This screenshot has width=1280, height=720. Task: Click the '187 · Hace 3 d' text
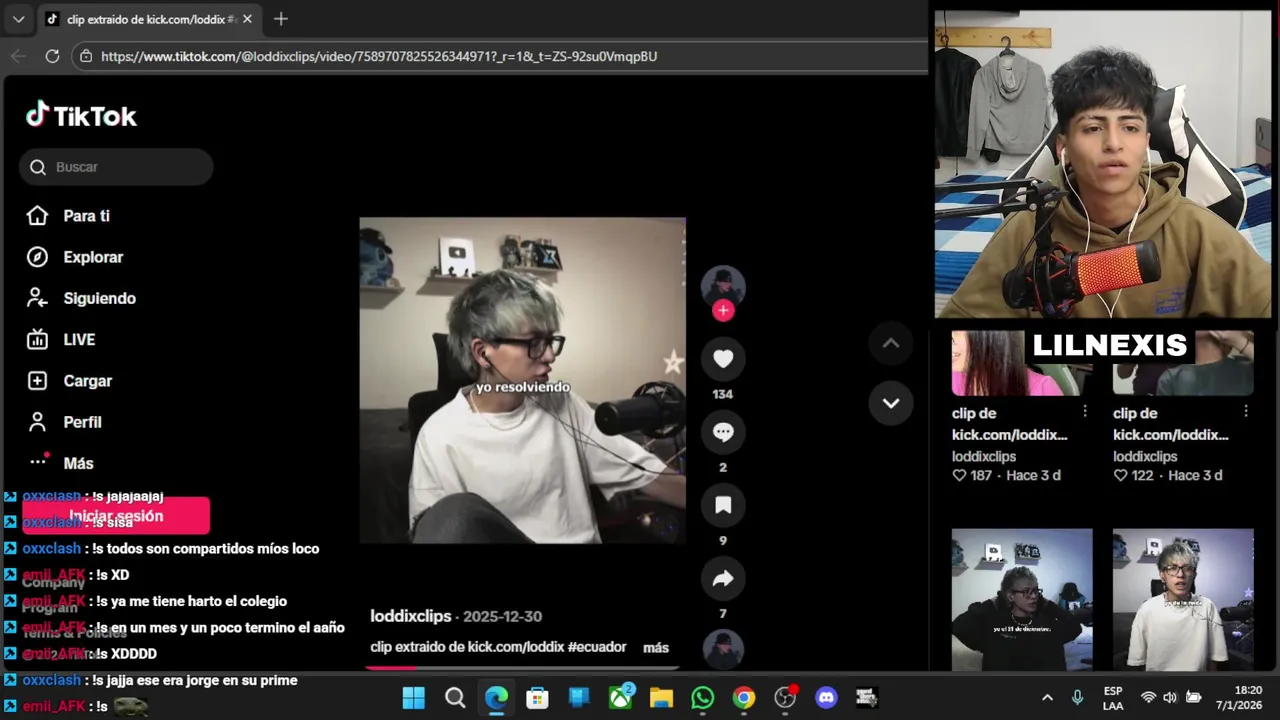[x=1006, y=475]
